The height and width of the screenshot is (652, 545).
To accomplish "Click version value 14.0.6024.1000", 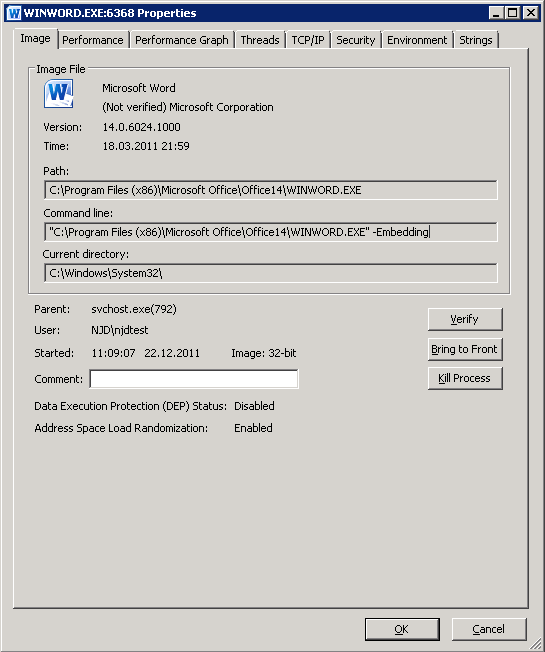I will pos(141,127).
